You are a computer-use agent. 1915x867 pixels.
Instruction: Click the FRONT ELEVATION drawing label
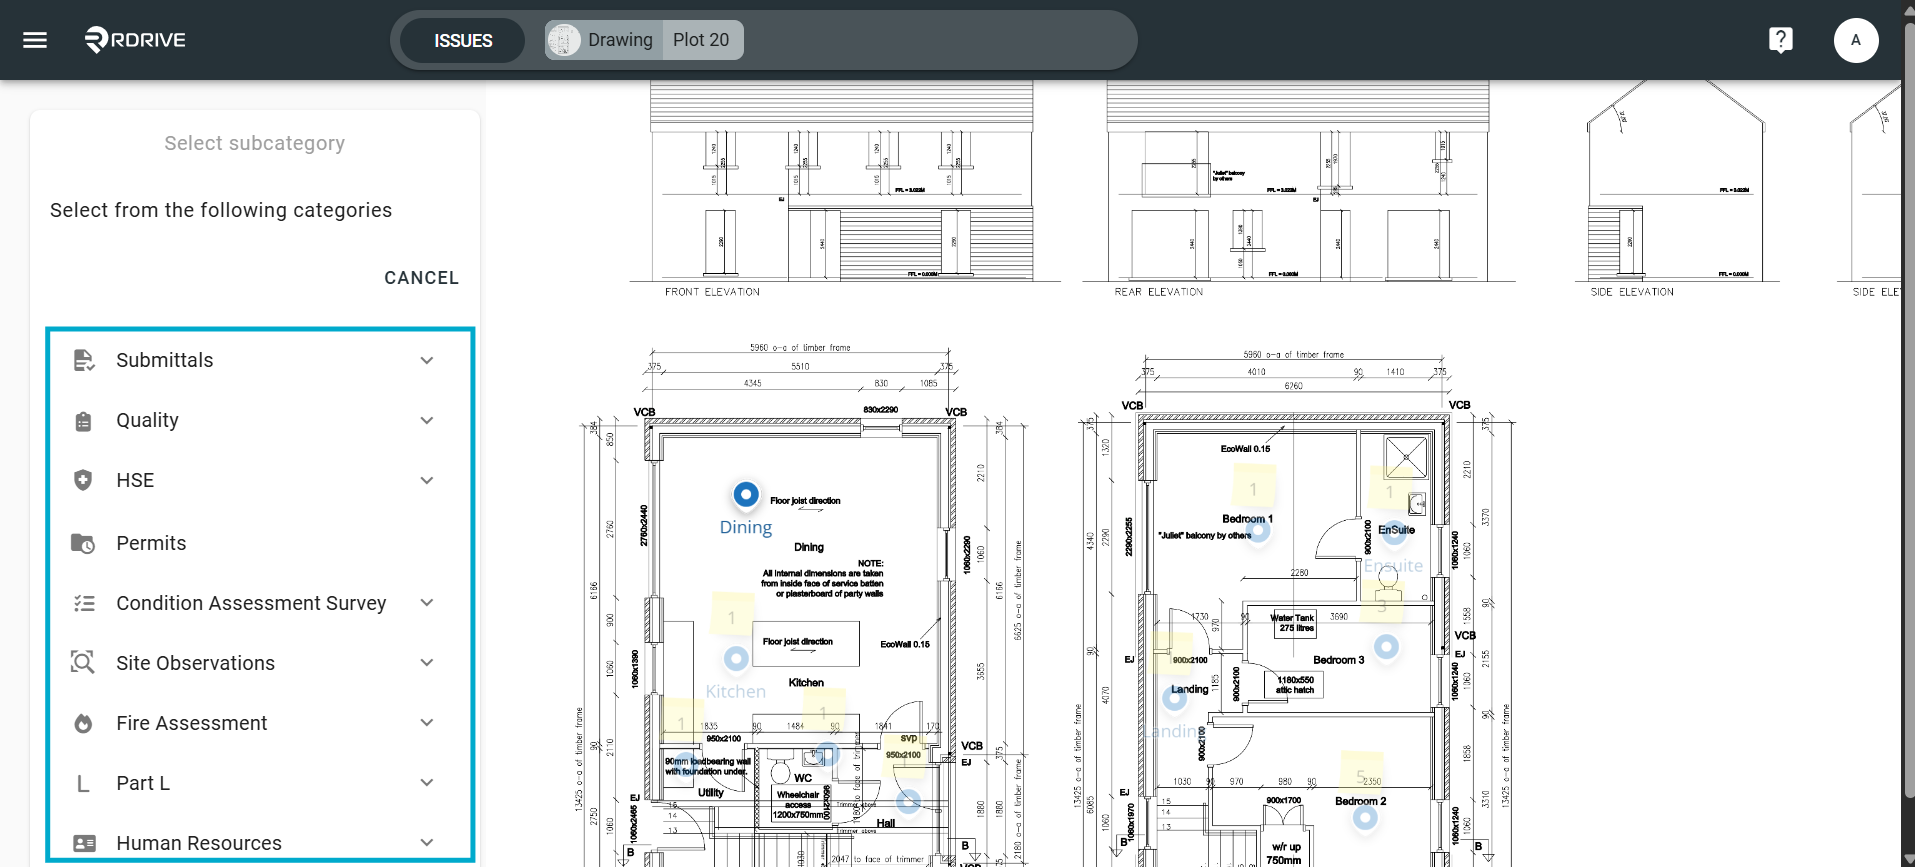(x=713, y=292)
